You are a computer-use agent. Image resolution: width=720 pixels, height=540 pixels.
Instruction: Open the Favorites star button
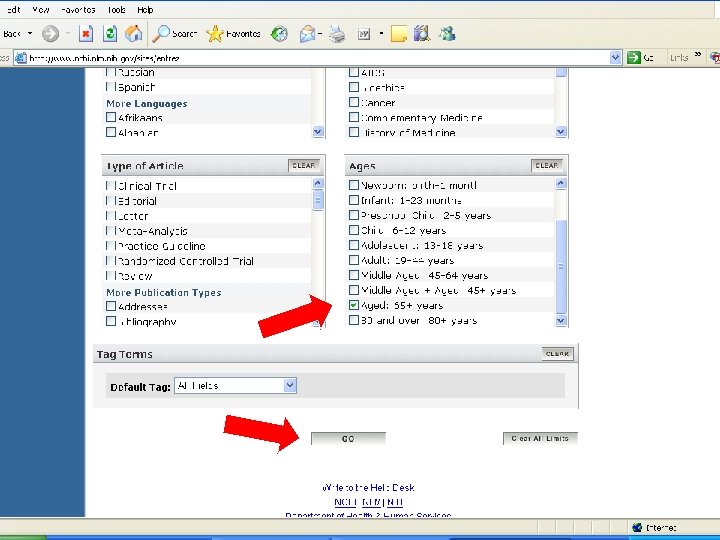(x=233, y=34)
